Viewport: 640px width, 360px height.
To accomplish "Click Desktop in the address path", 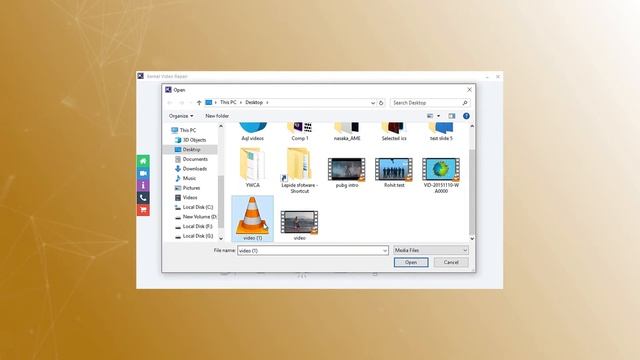I will pos(254,102).
